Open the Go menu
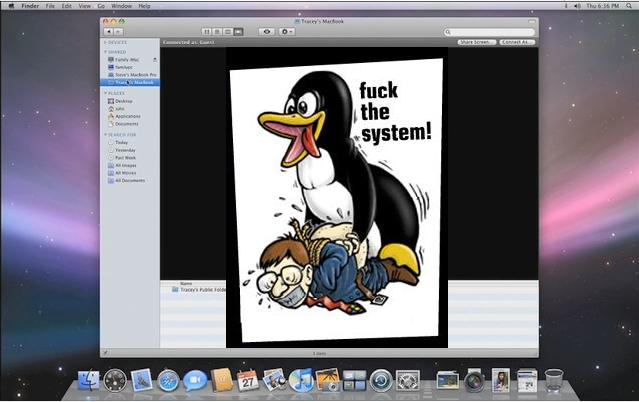The height and width of the screenshot is (402, 639). tap(101, 6)
